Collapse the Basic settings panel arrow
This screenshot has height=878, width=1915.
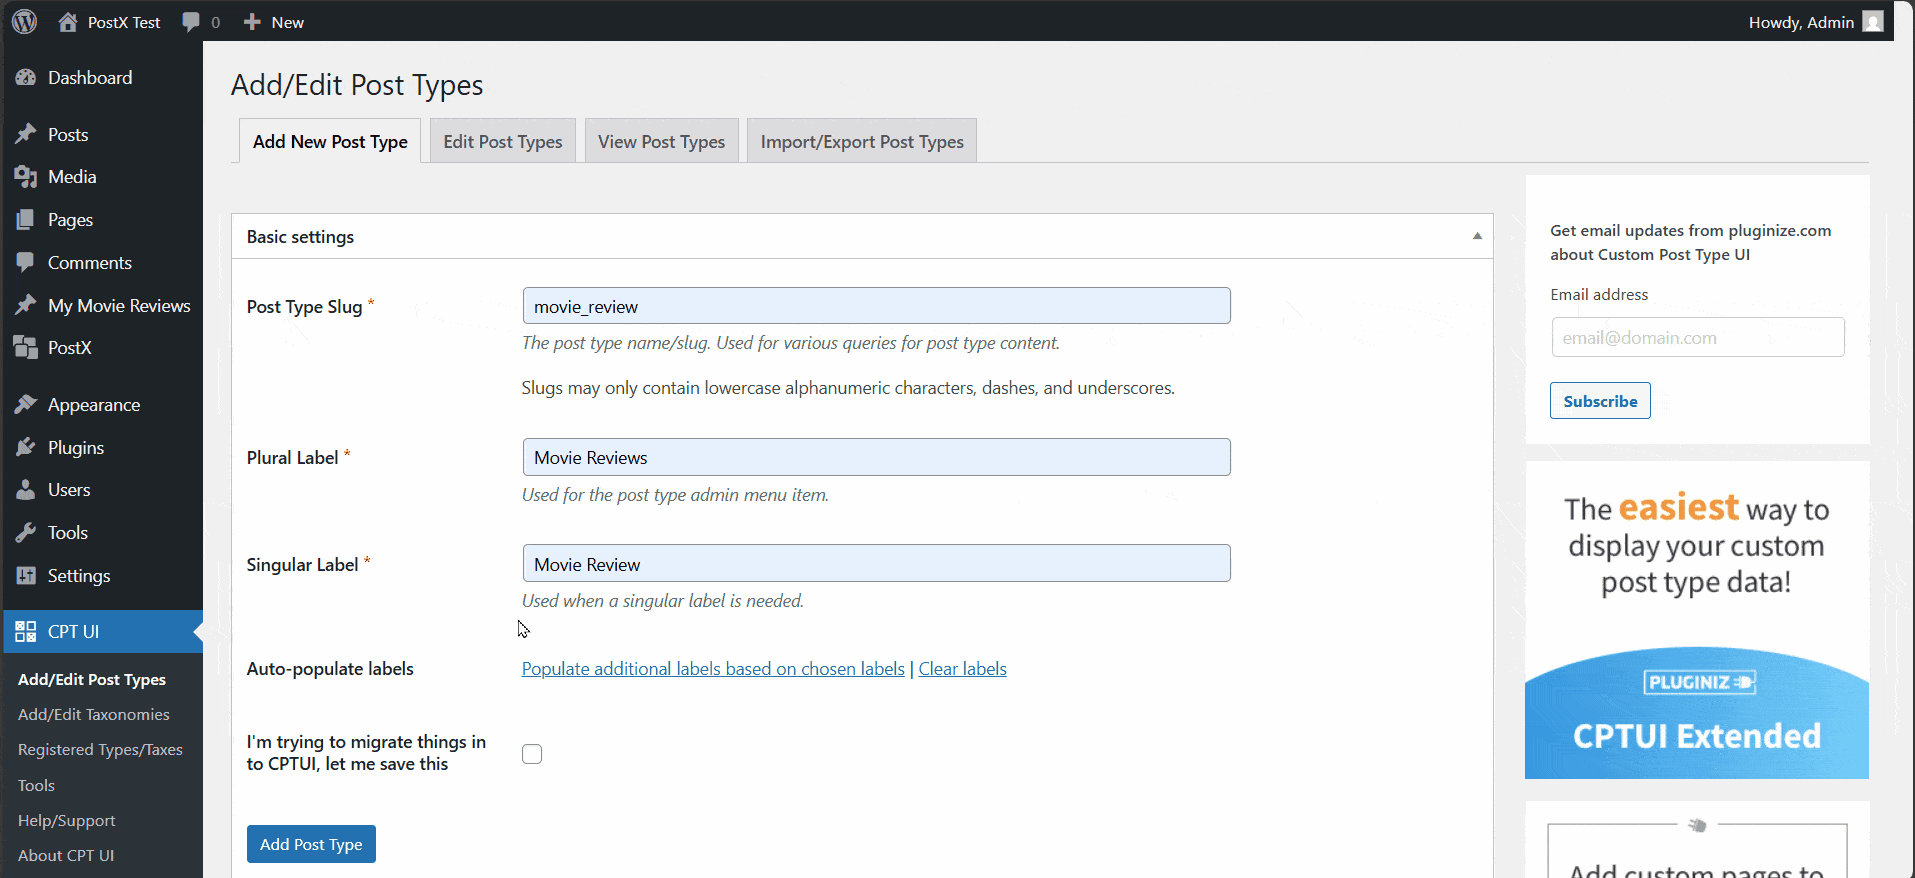[1477, 236]
